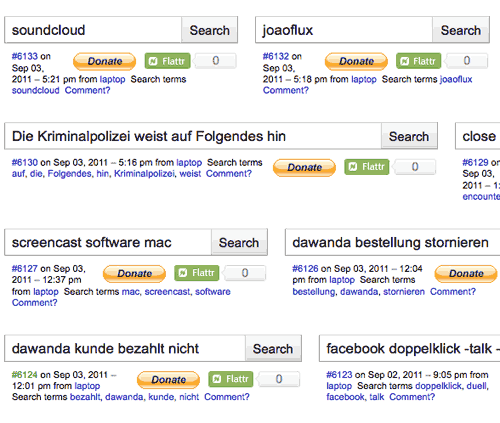Click Donate button under the Kriminalpolizei search

(304, 167)
